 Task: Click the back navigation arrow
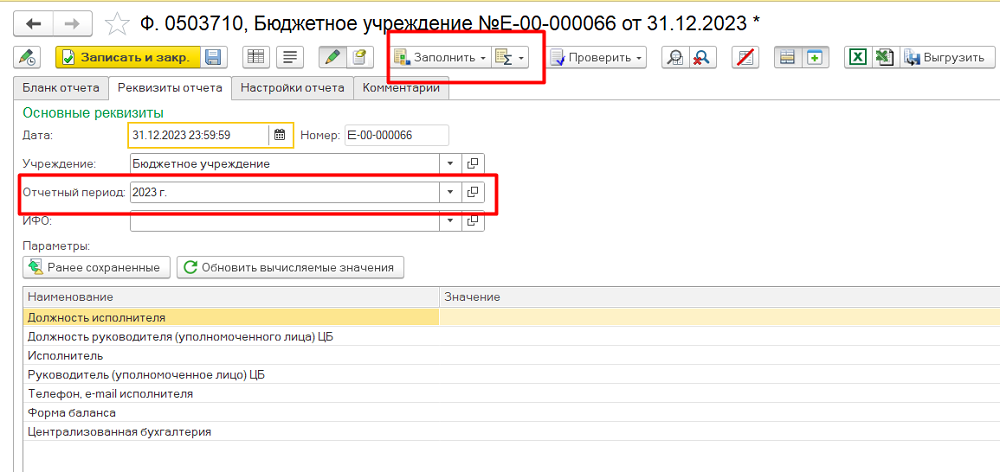34,22
